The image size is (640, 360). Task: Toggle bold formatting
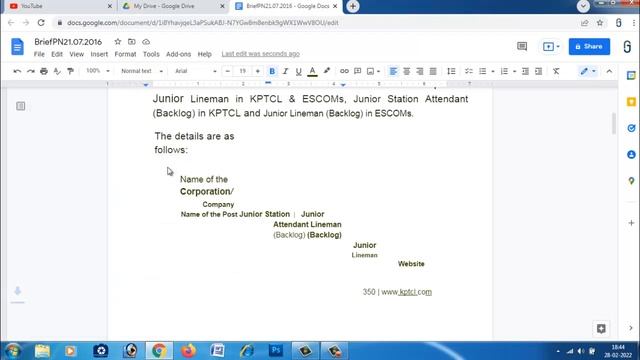coord(272,71)
